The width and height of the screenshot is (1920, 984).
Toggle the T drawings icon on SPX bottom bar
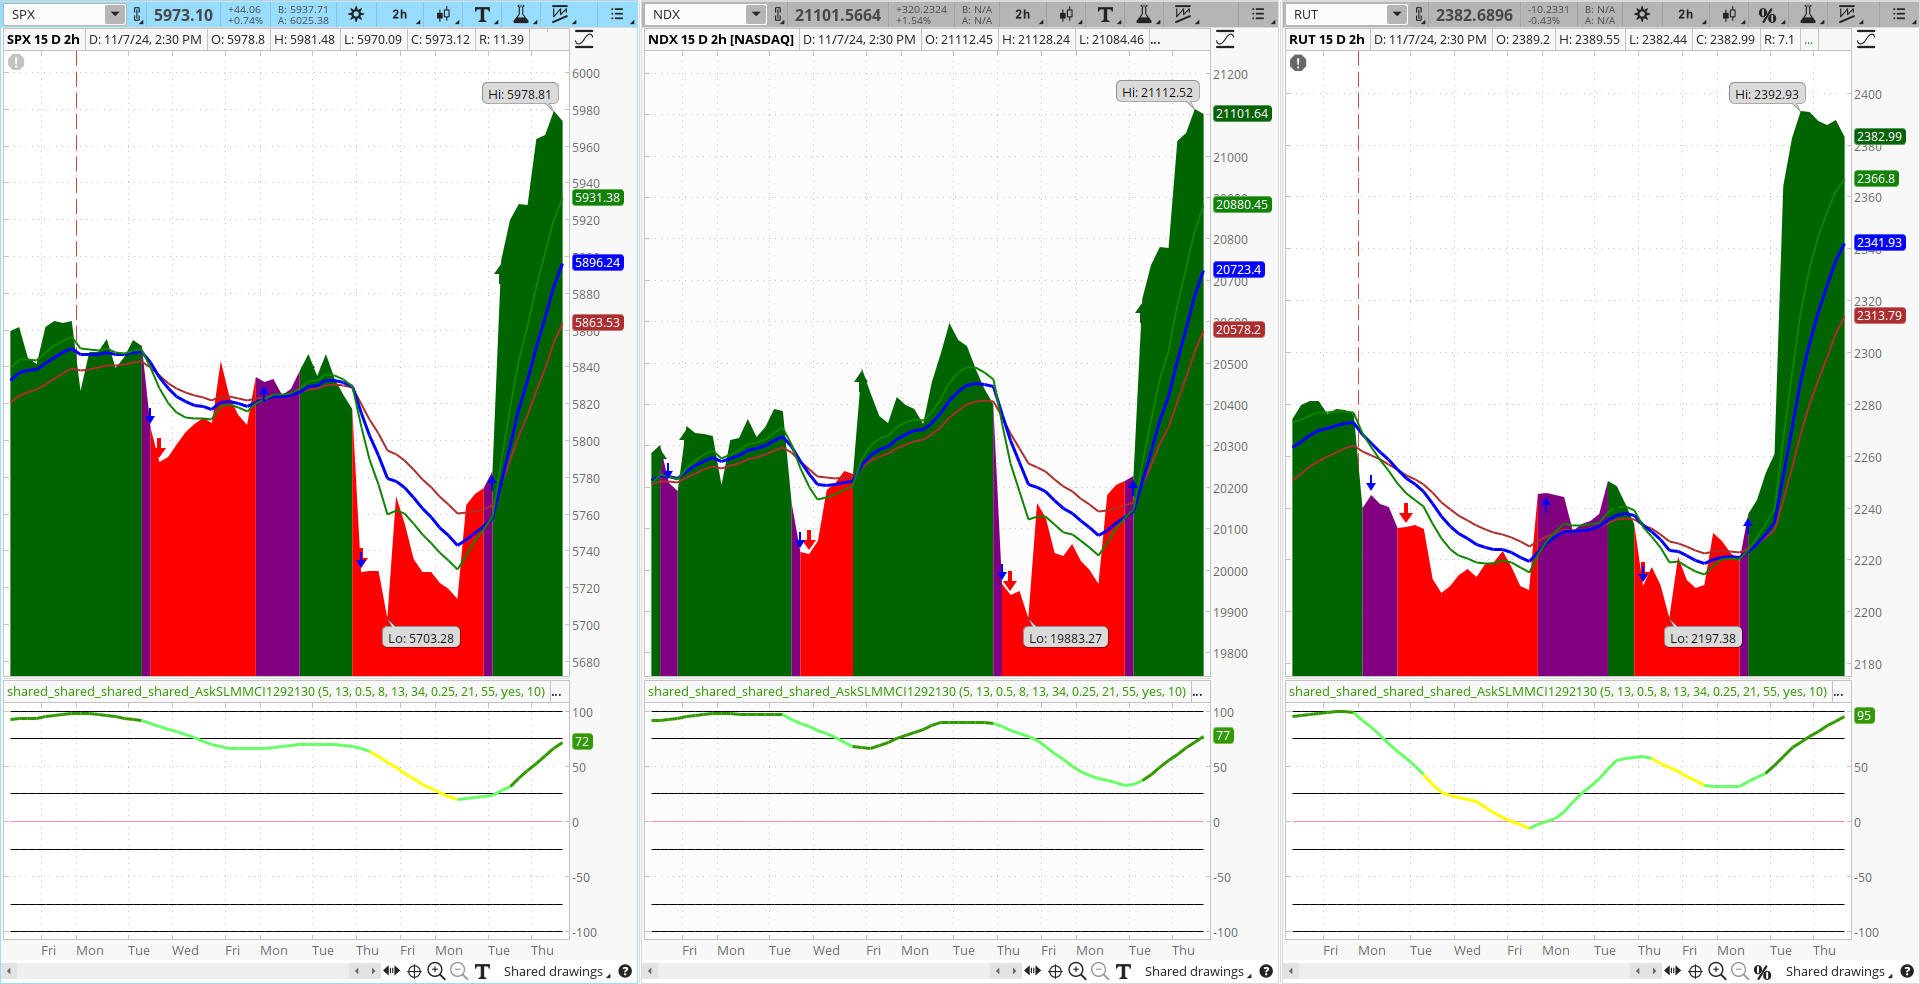(484, 971)
